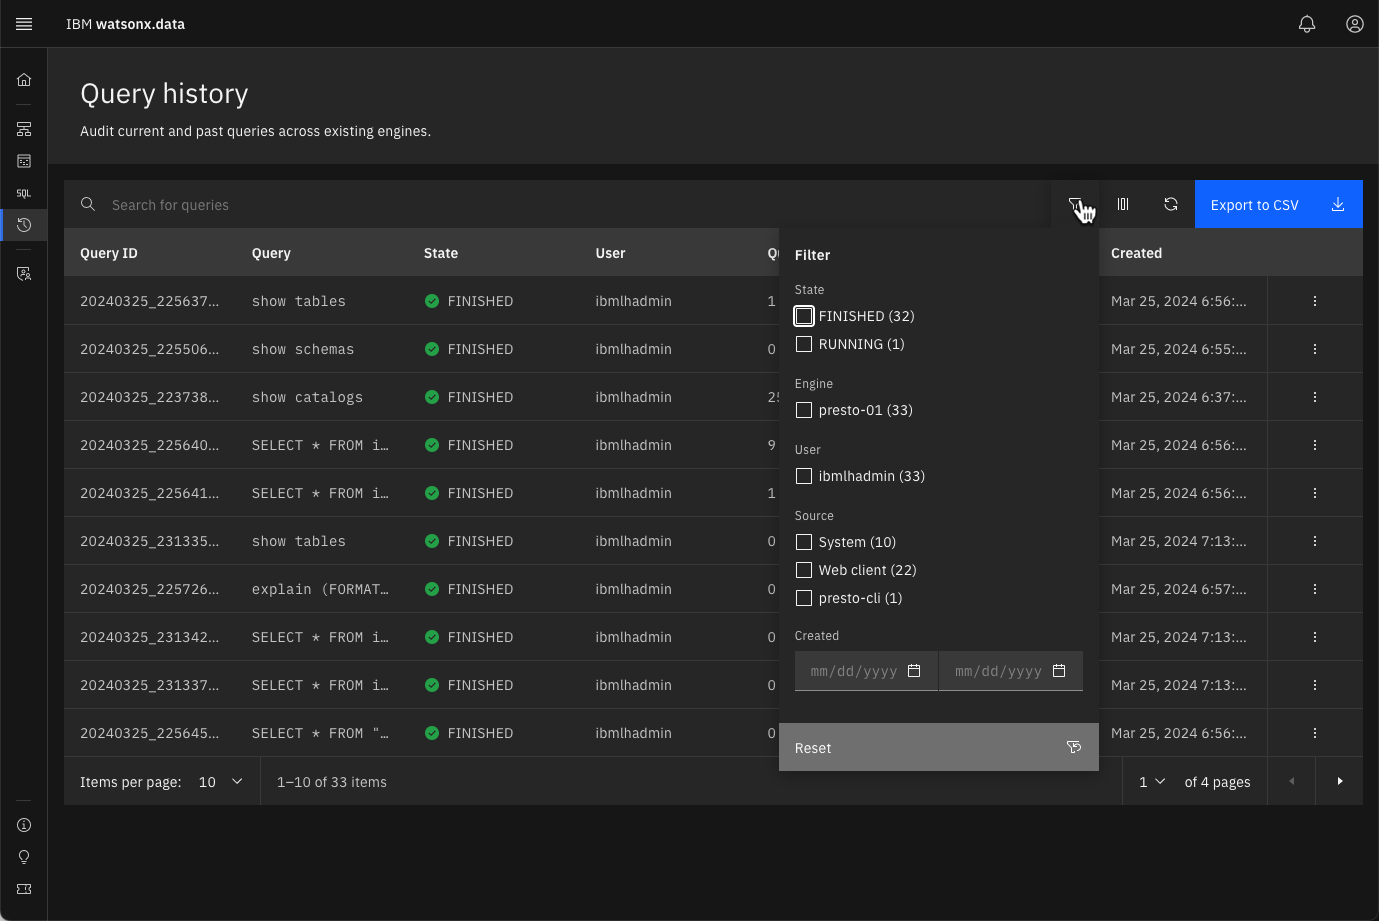Sort by User column header

610,253
